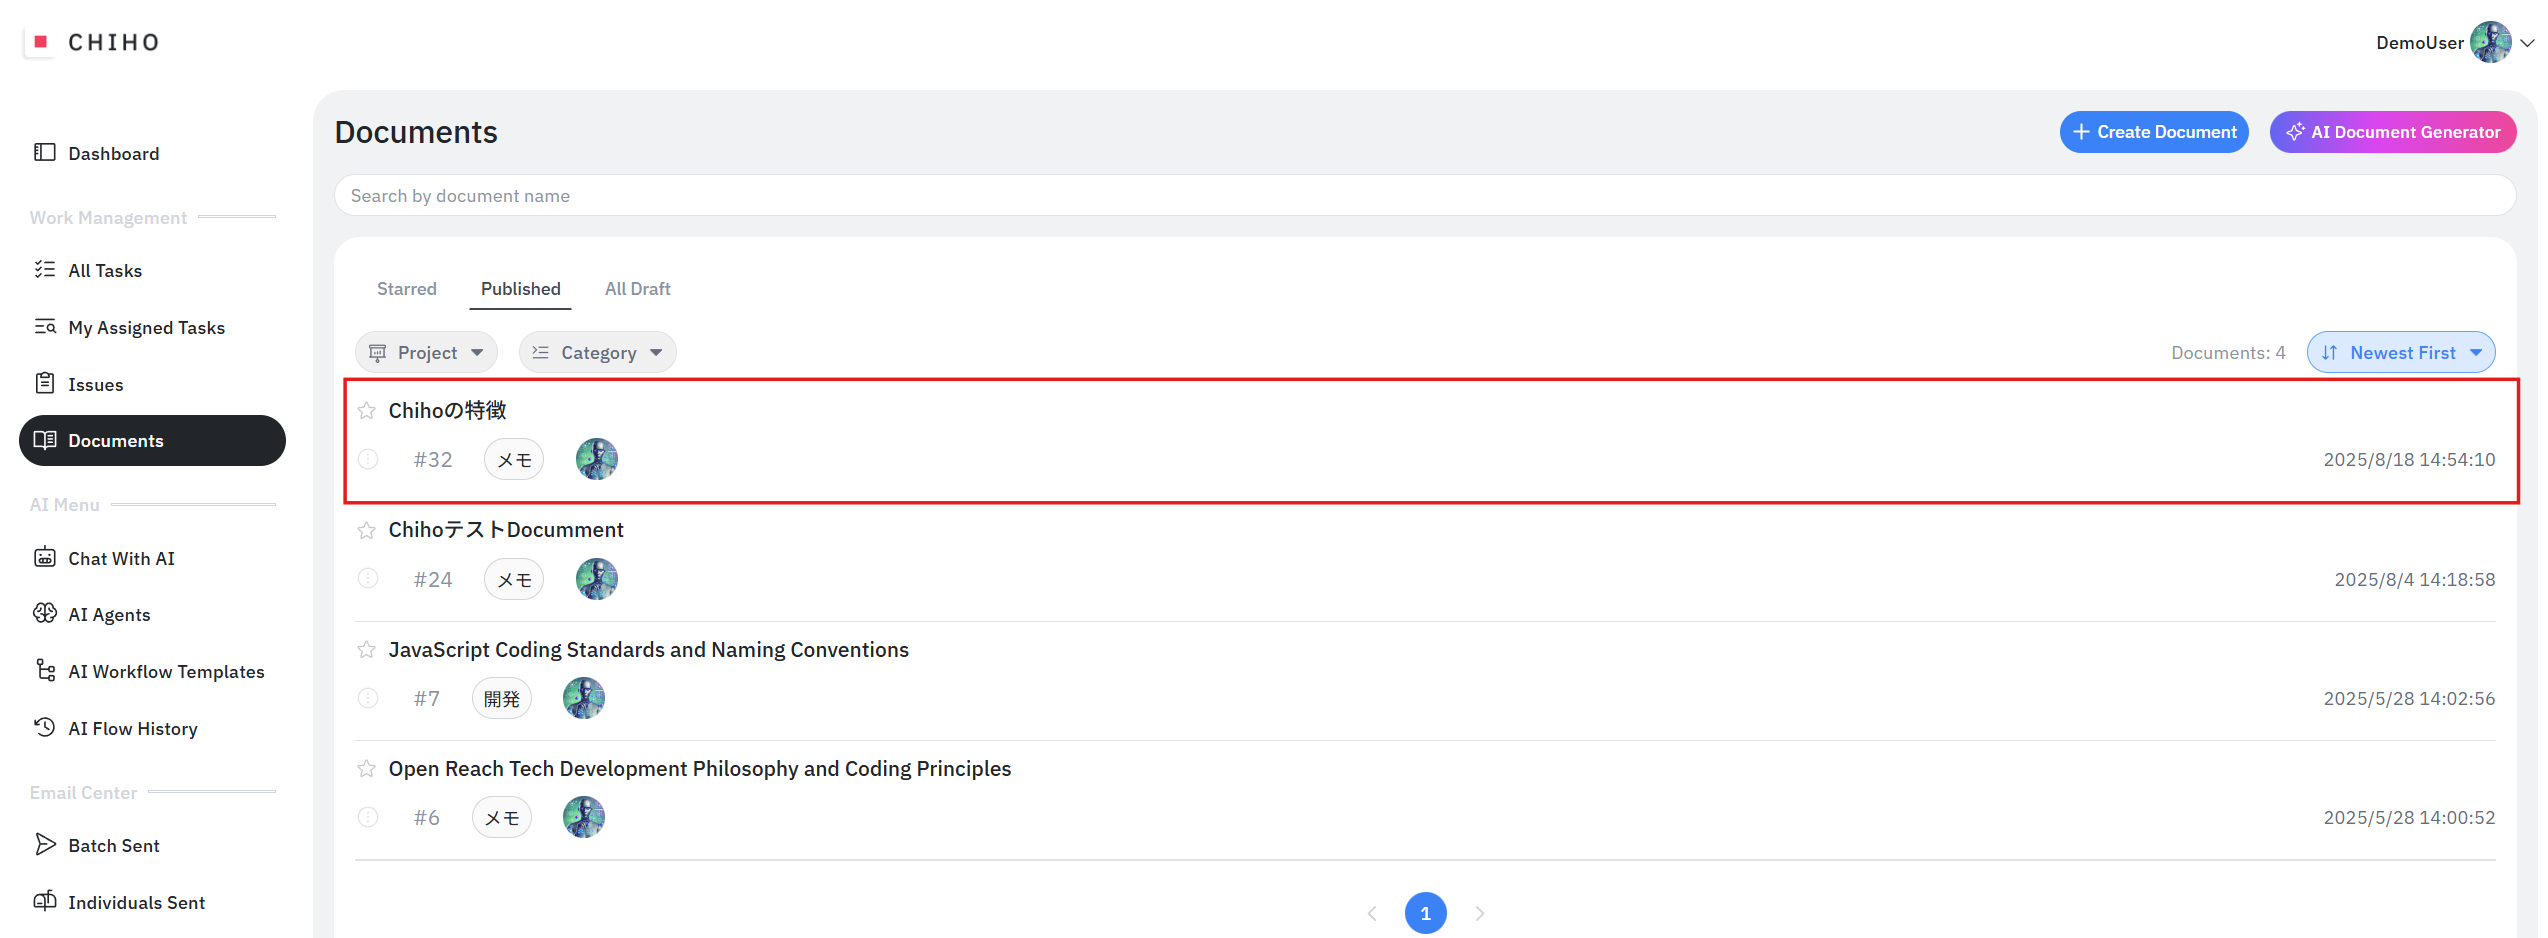2548x938 pixels.
Task: Open Batch Sent paper-plane icon
Action: 45,845
